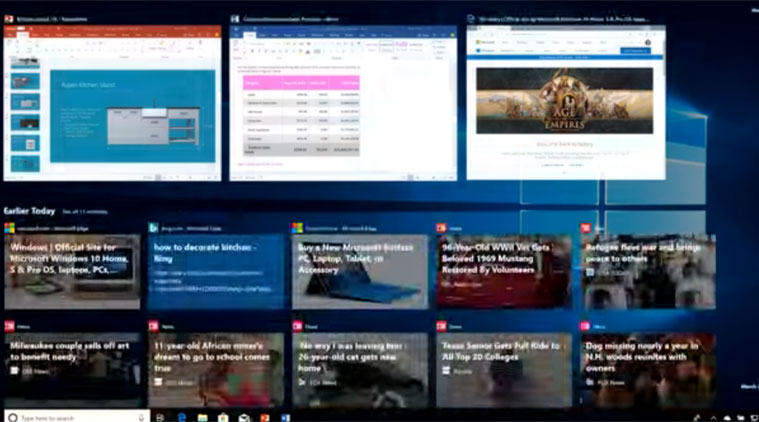Open the Windows Official Site activity card
Image resolution: width=759 pixels, height=422 pixels.
[x=72, y=272]
